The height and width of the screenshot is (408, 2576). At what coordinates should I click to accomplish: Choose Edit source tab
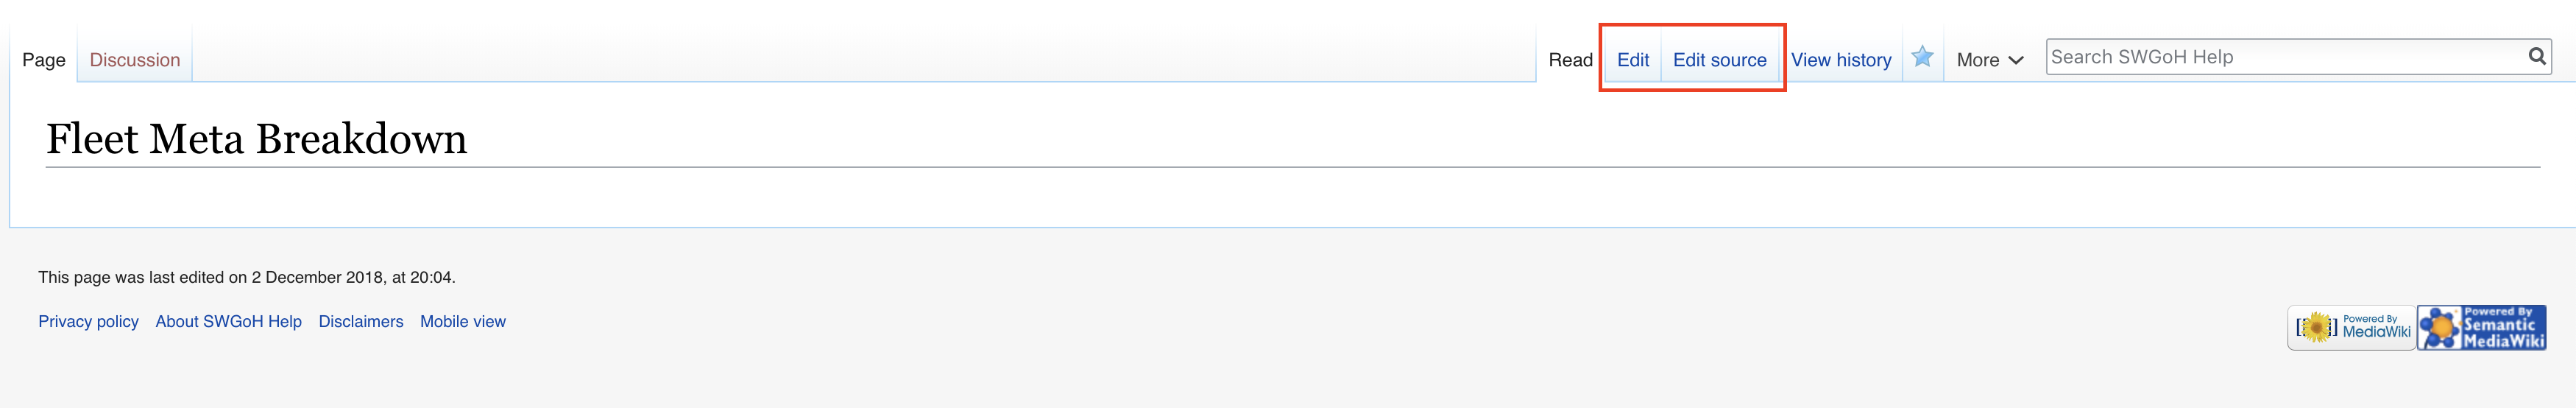(1719, 60)
